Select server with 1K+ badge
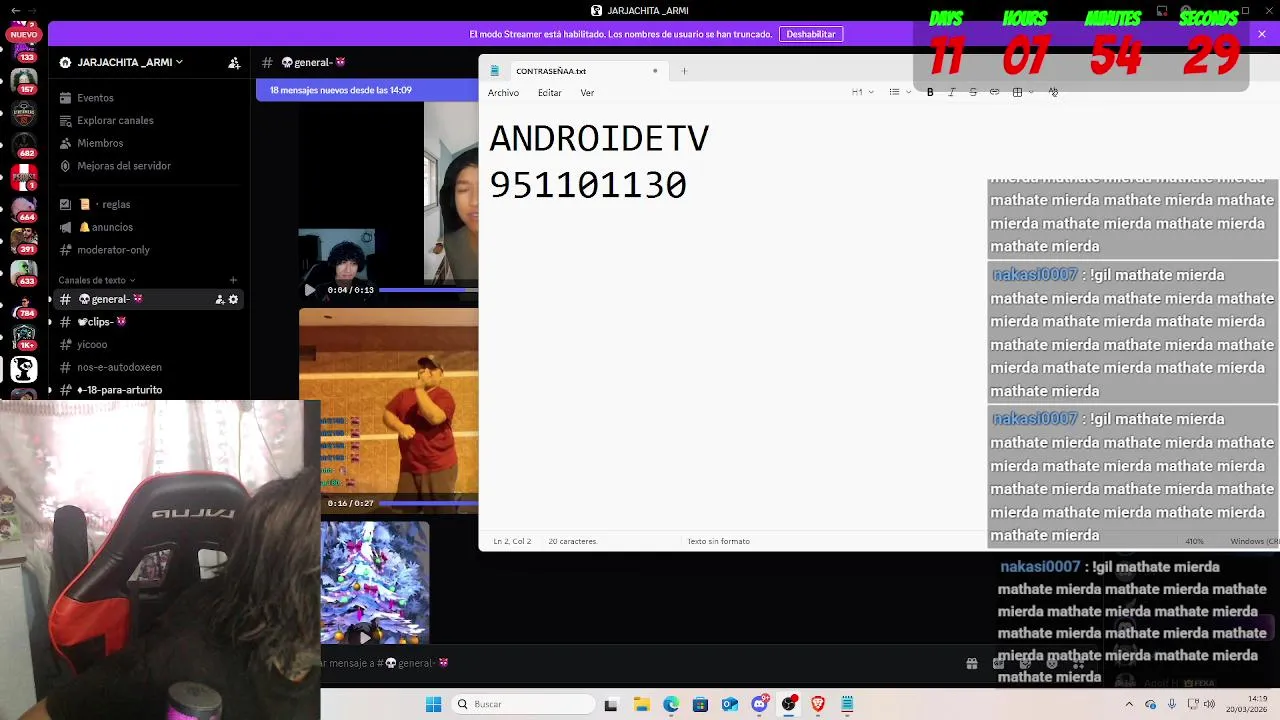 [24, 336]
